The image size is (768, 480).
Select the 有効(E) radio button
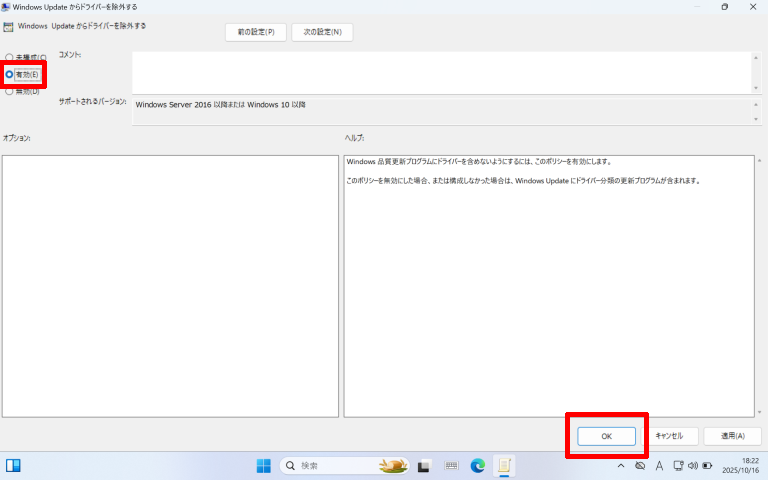pyautogui.click(x=10, y=74)
